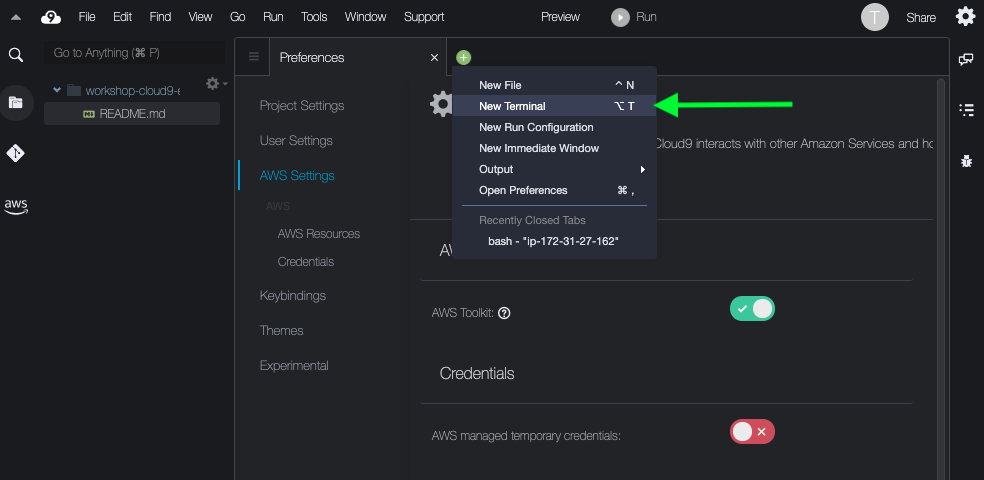Enable AWS managed temporary credentials toggle
984x480 pixels.
pyautogui.click(x=752, y=432)
